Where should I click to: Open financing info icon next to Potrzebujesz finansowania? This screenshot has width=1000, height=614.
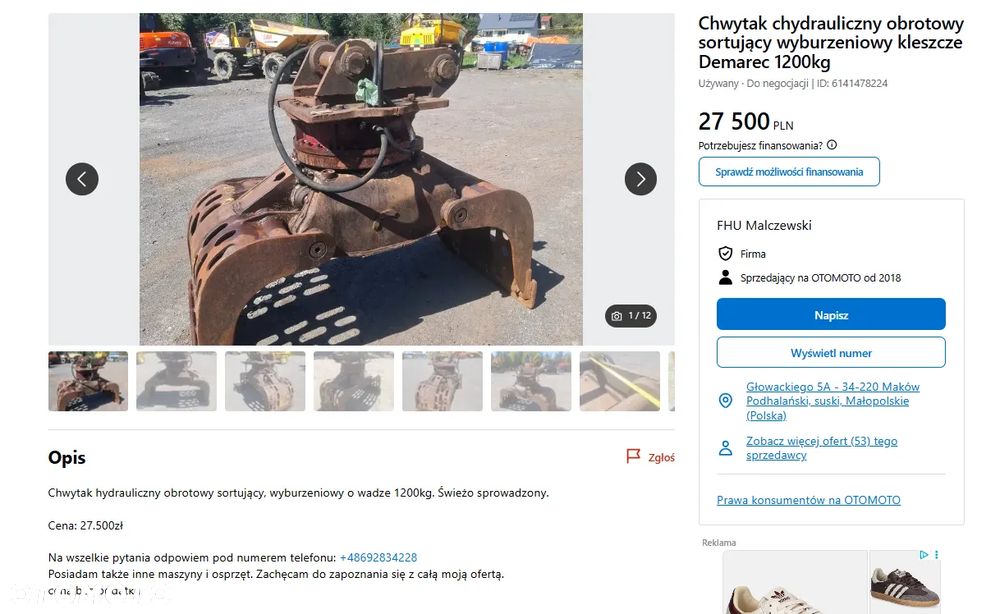tap(832, 145)
